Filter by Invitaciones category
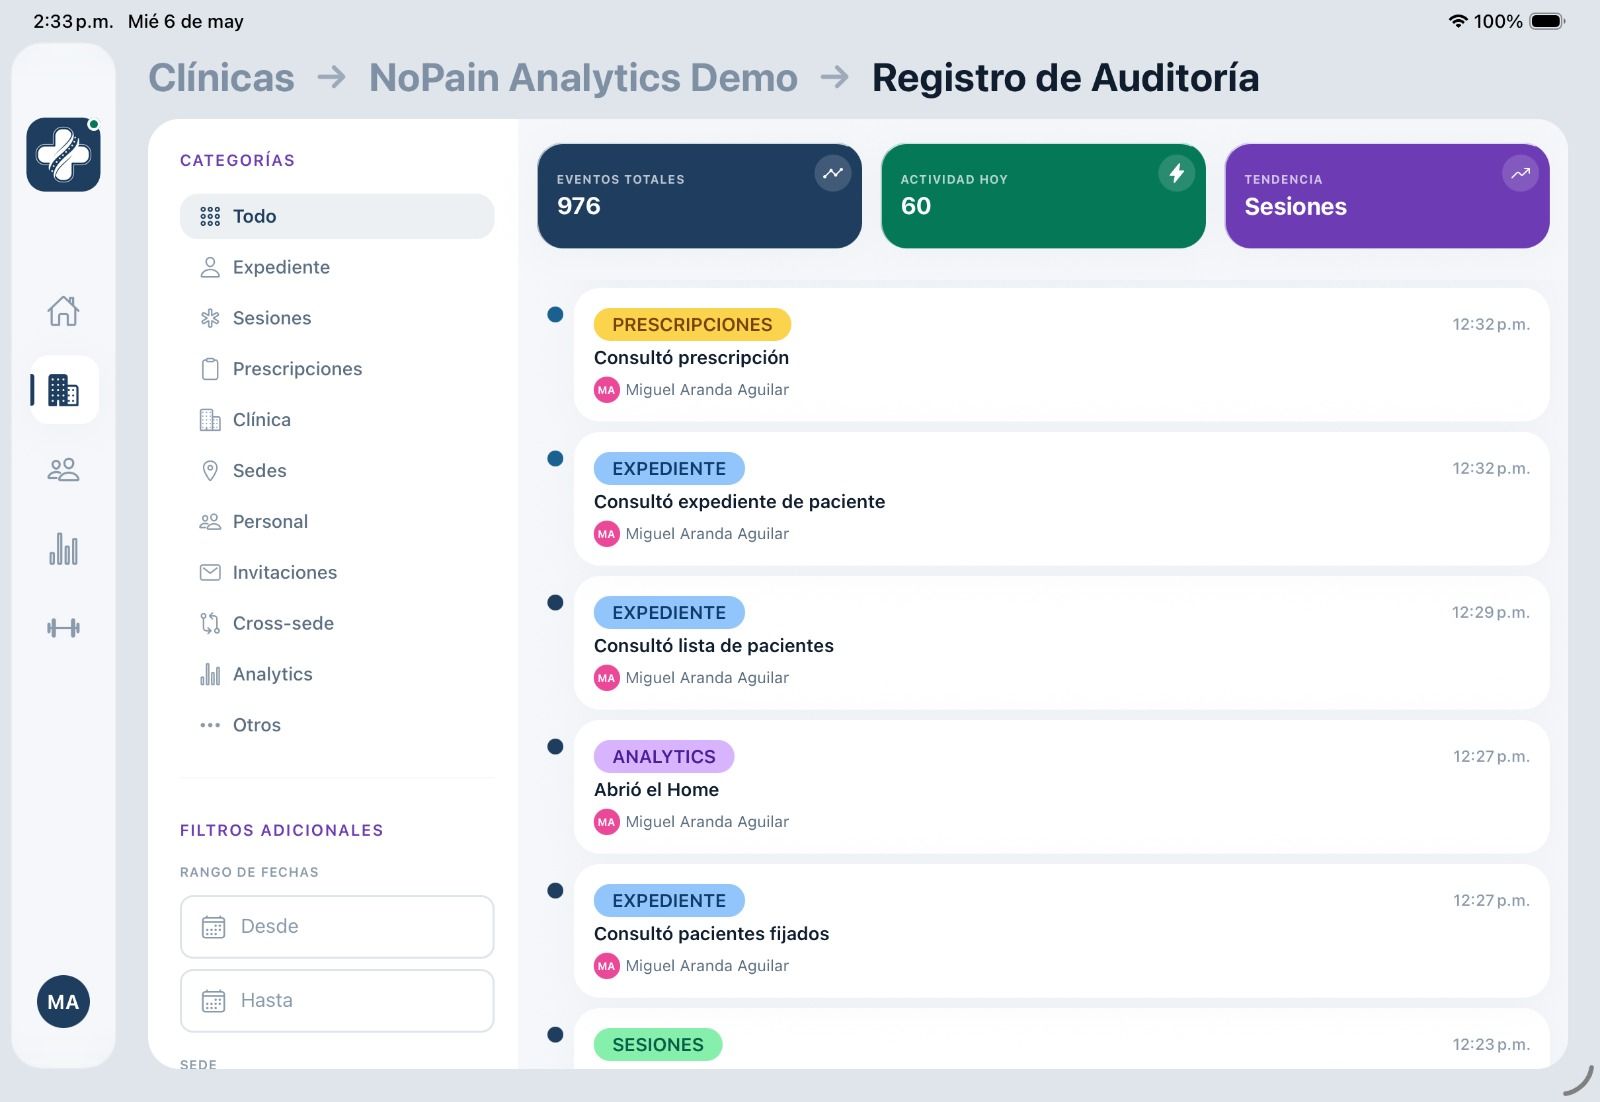 click(x=337, y=573)
